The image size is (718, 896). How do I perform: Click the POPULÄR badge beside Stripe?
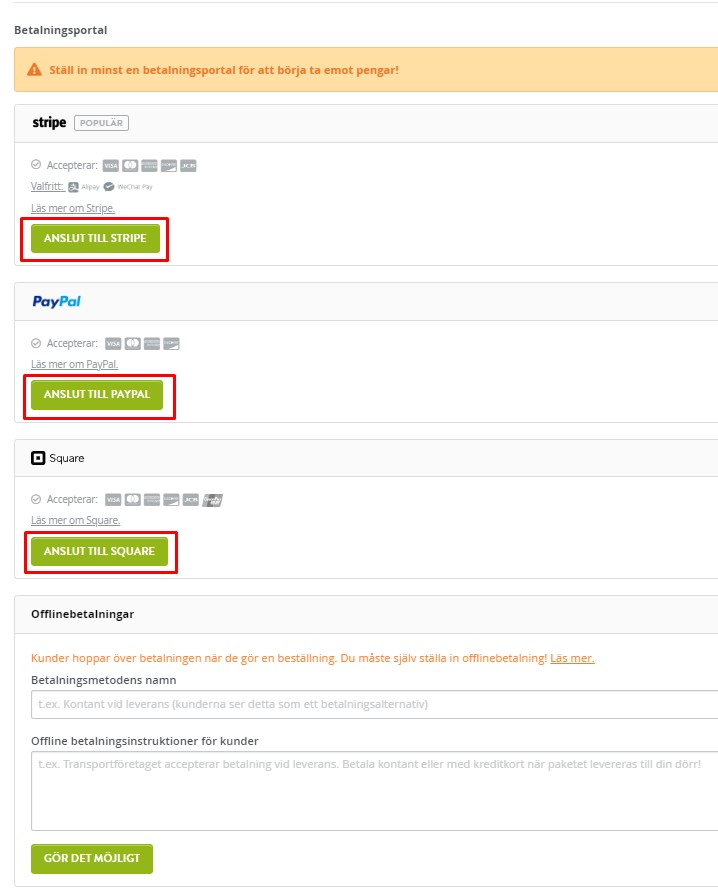click(101, 123)
